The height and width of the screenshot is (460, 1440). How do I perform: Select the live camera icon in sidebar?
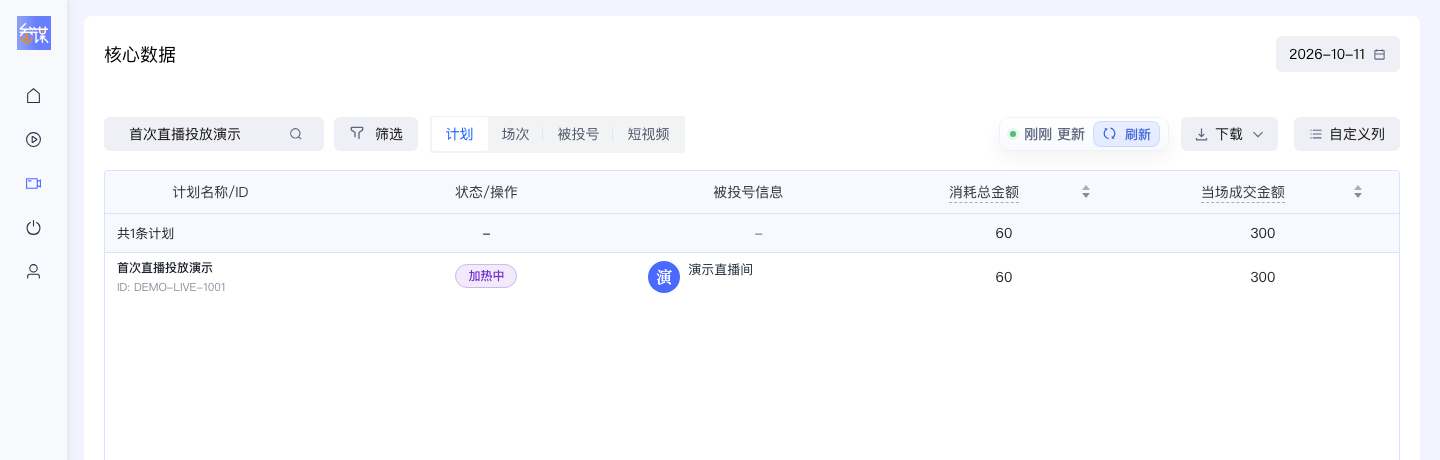click(x=33, y=184)
